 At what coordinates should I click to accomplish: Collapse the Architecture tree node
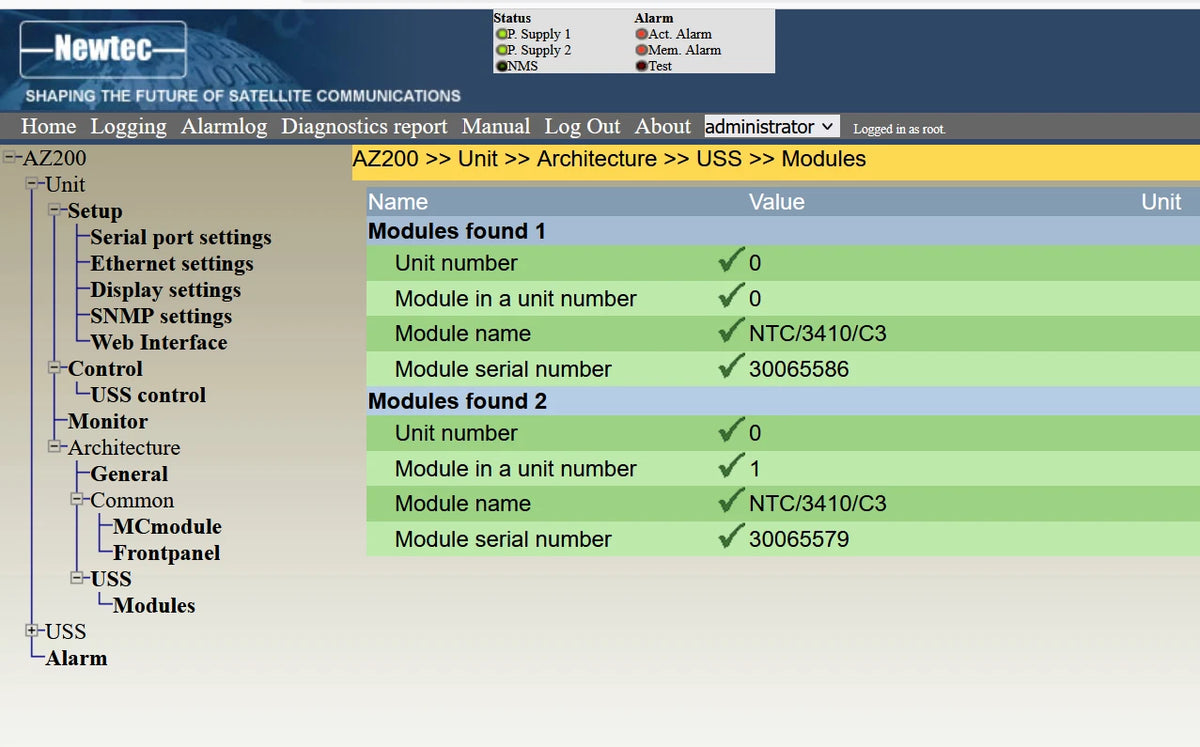(54, 448)
